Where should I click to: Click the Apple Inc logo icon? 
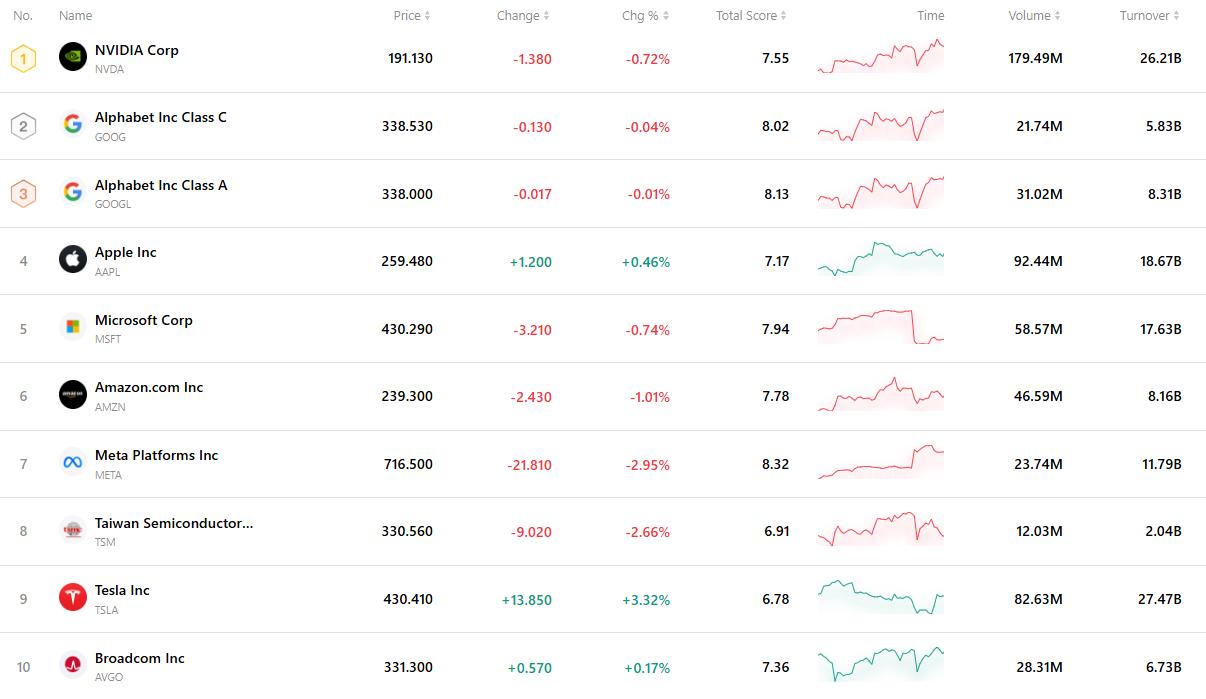point(73,260)
